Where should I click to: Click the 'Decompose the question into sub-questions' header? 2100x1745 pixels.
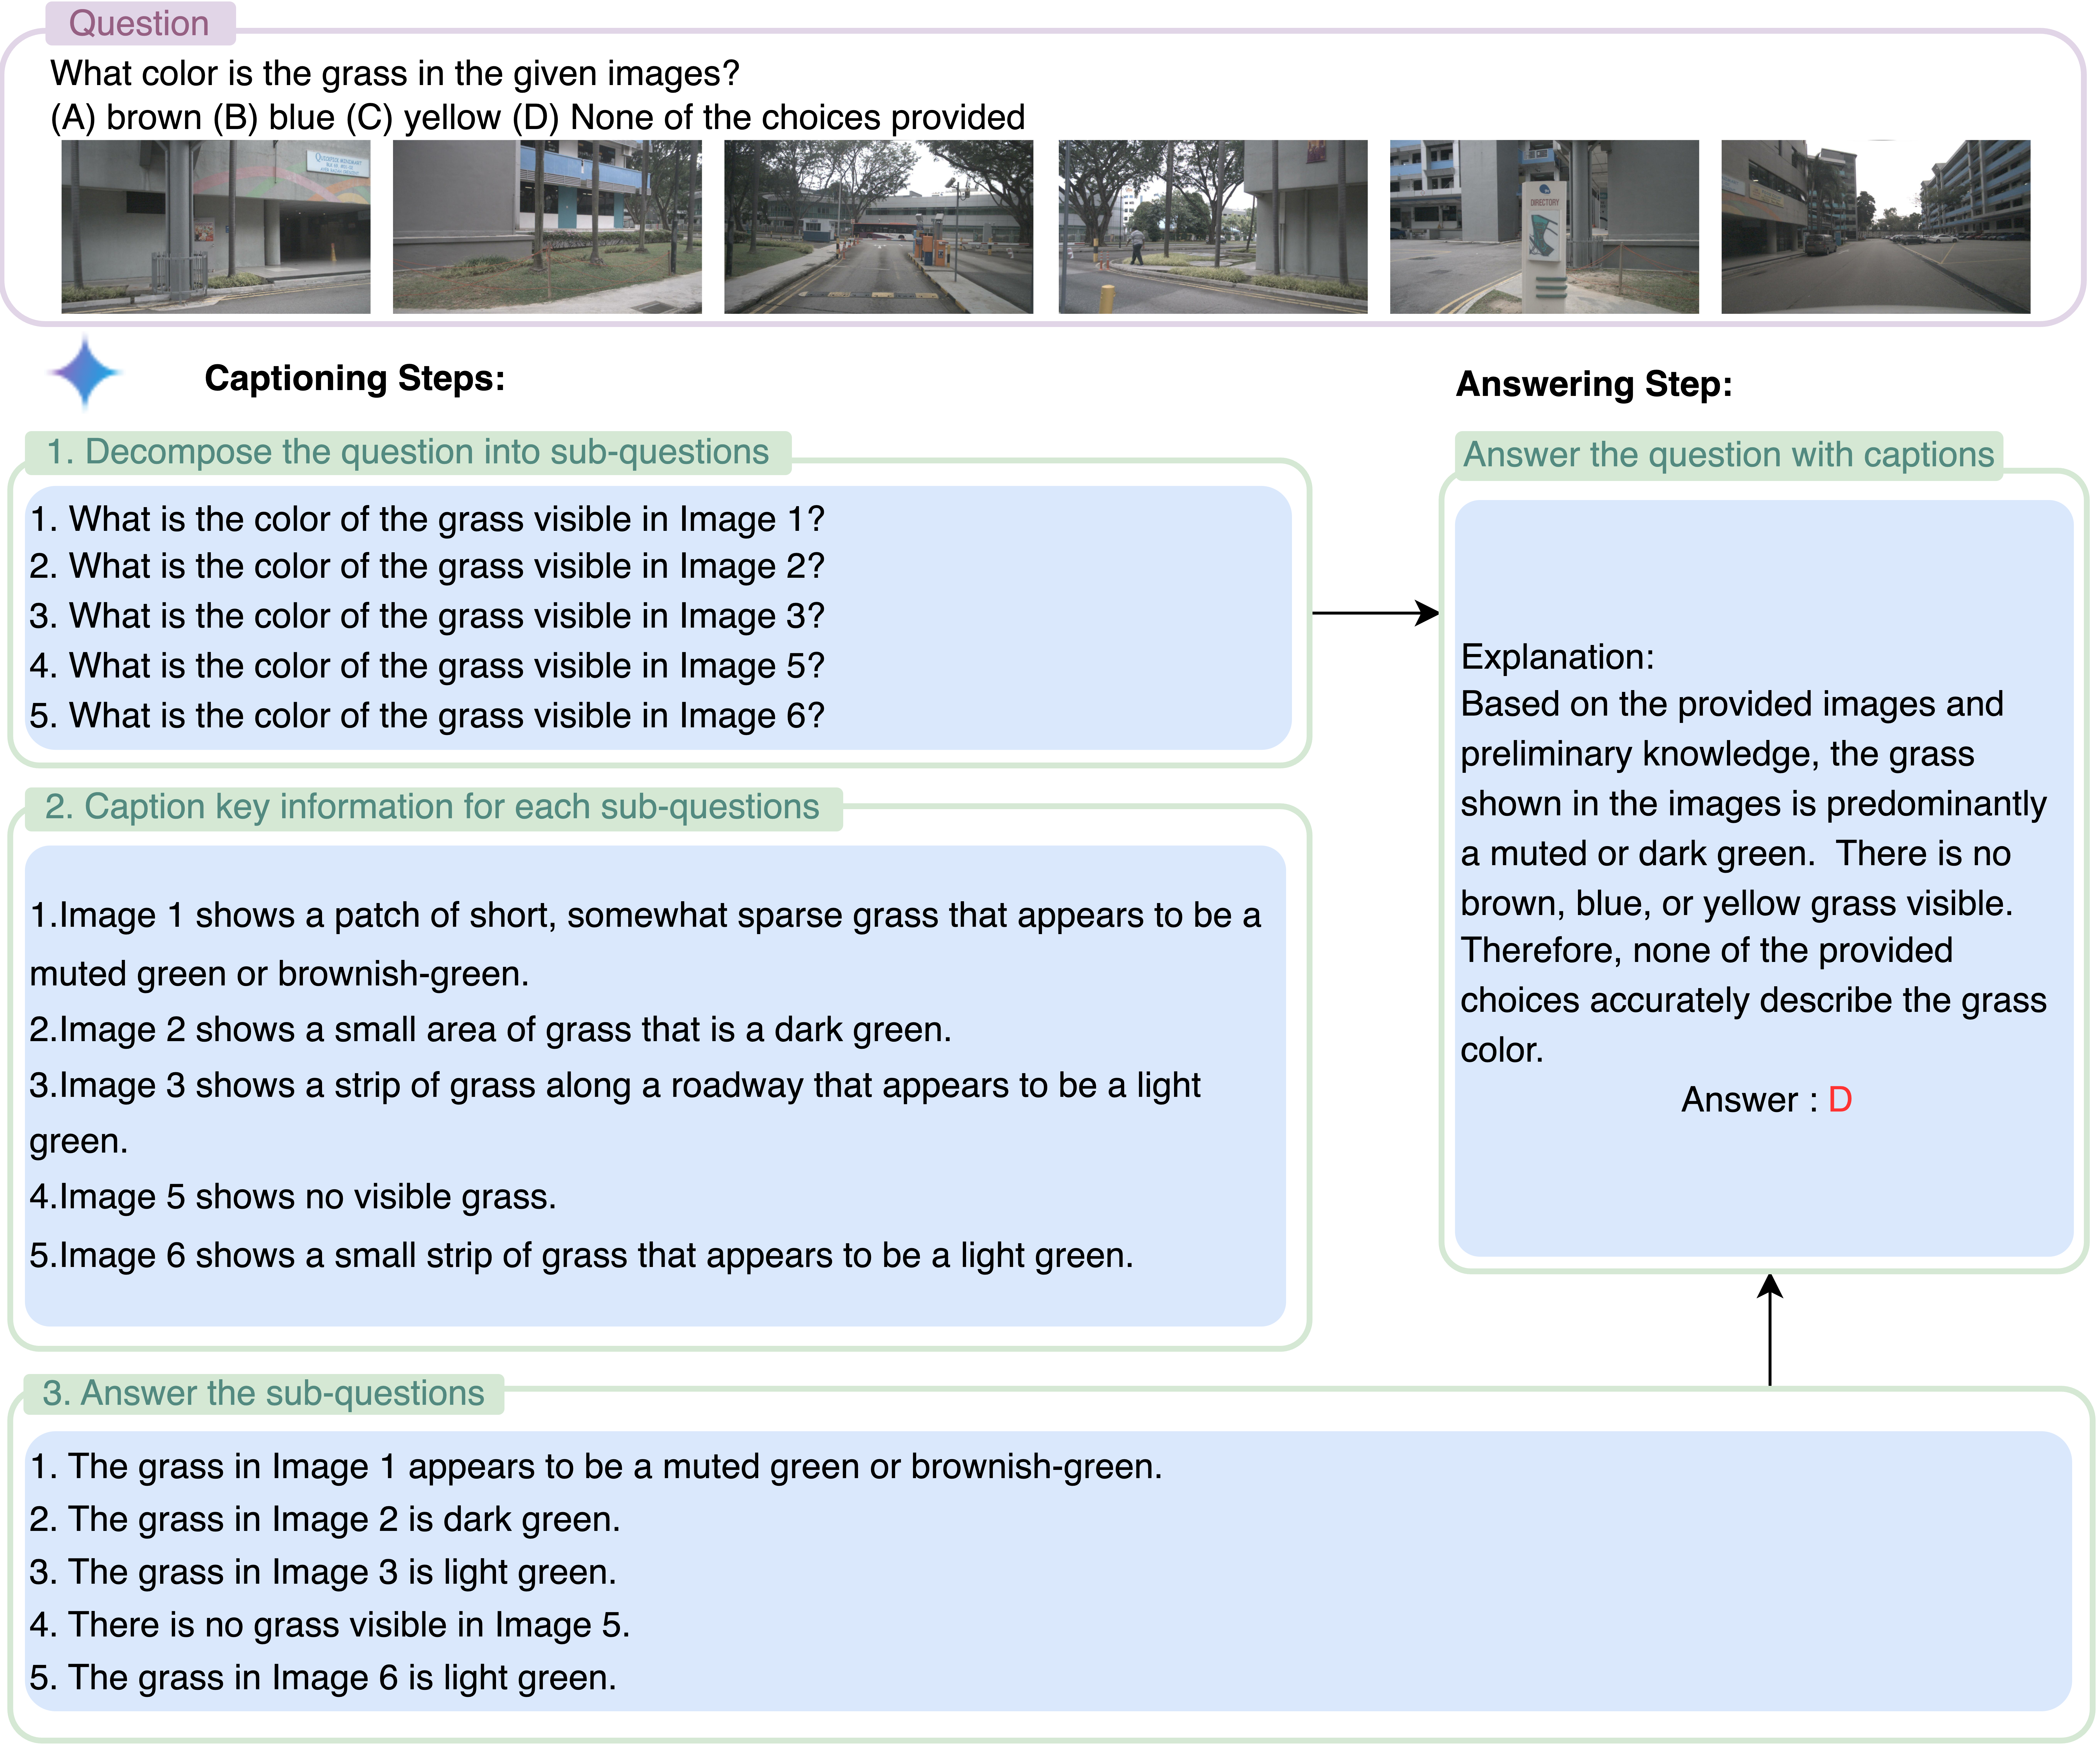408,452
